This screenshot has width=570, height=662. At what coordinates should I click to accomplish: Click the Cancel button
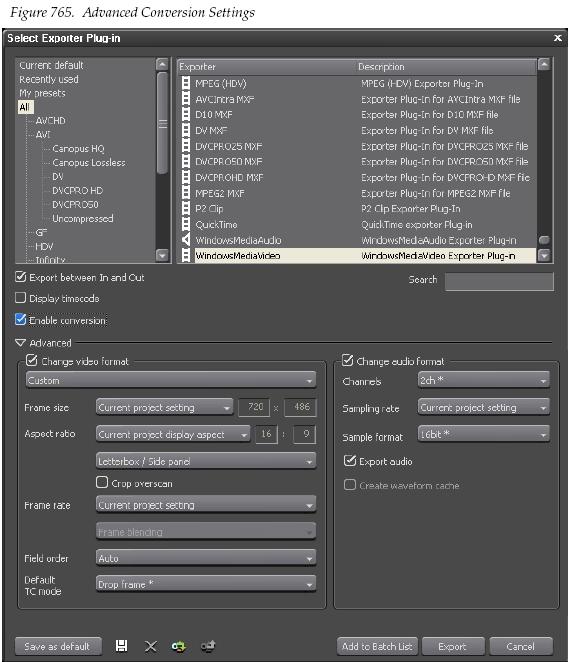tap(521, 646)
